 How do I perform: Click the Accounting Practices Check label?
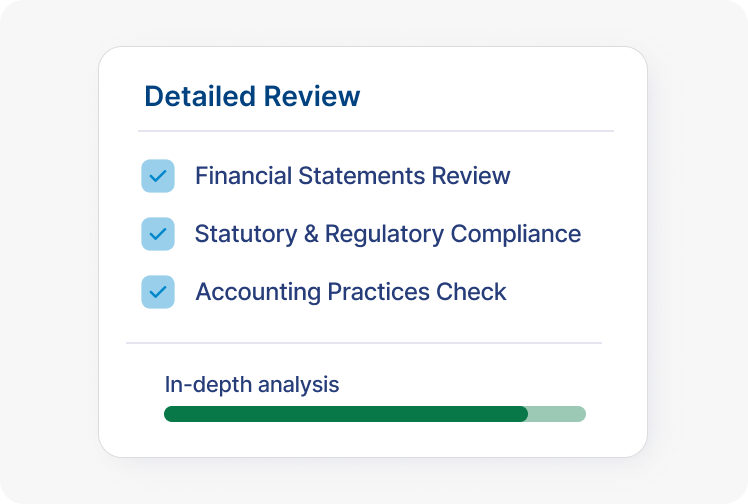[x=350, y=292]
